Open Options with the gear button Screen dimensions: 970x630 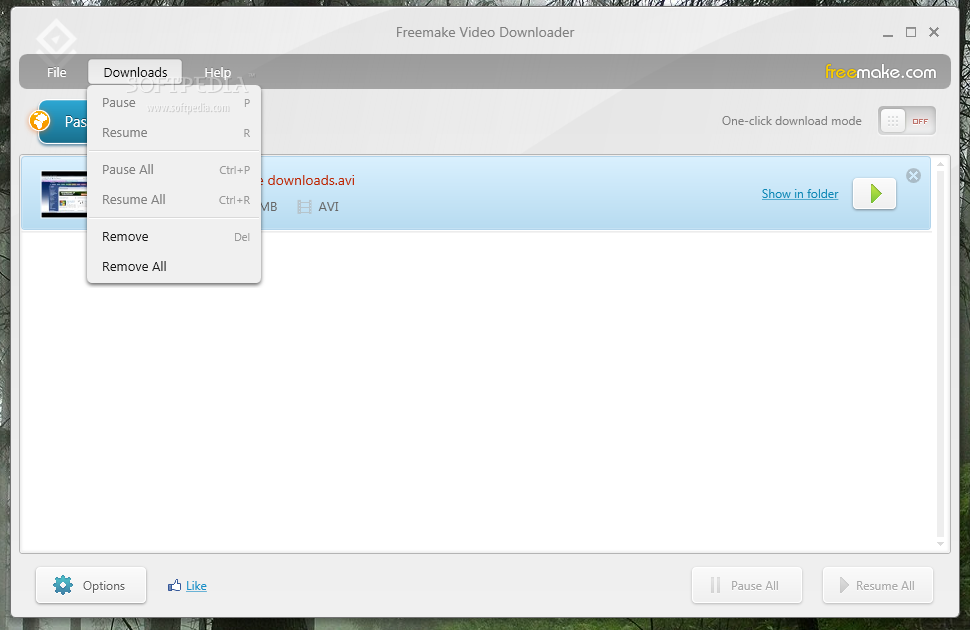point(91,585)
